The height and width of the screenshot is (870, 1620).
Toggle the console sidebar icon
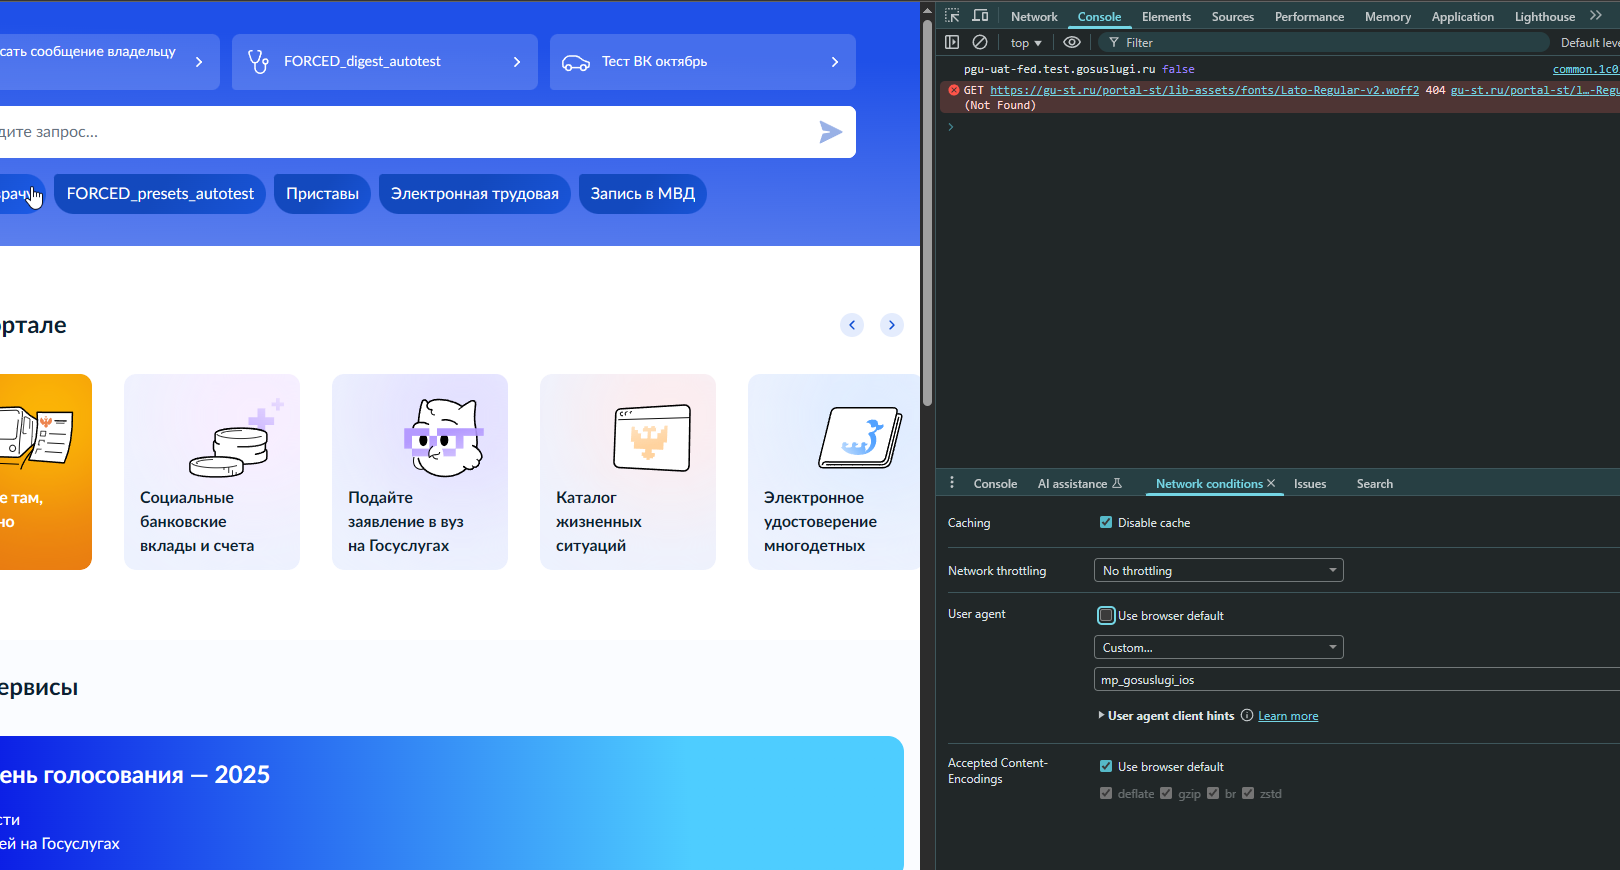tap(952, 42)
